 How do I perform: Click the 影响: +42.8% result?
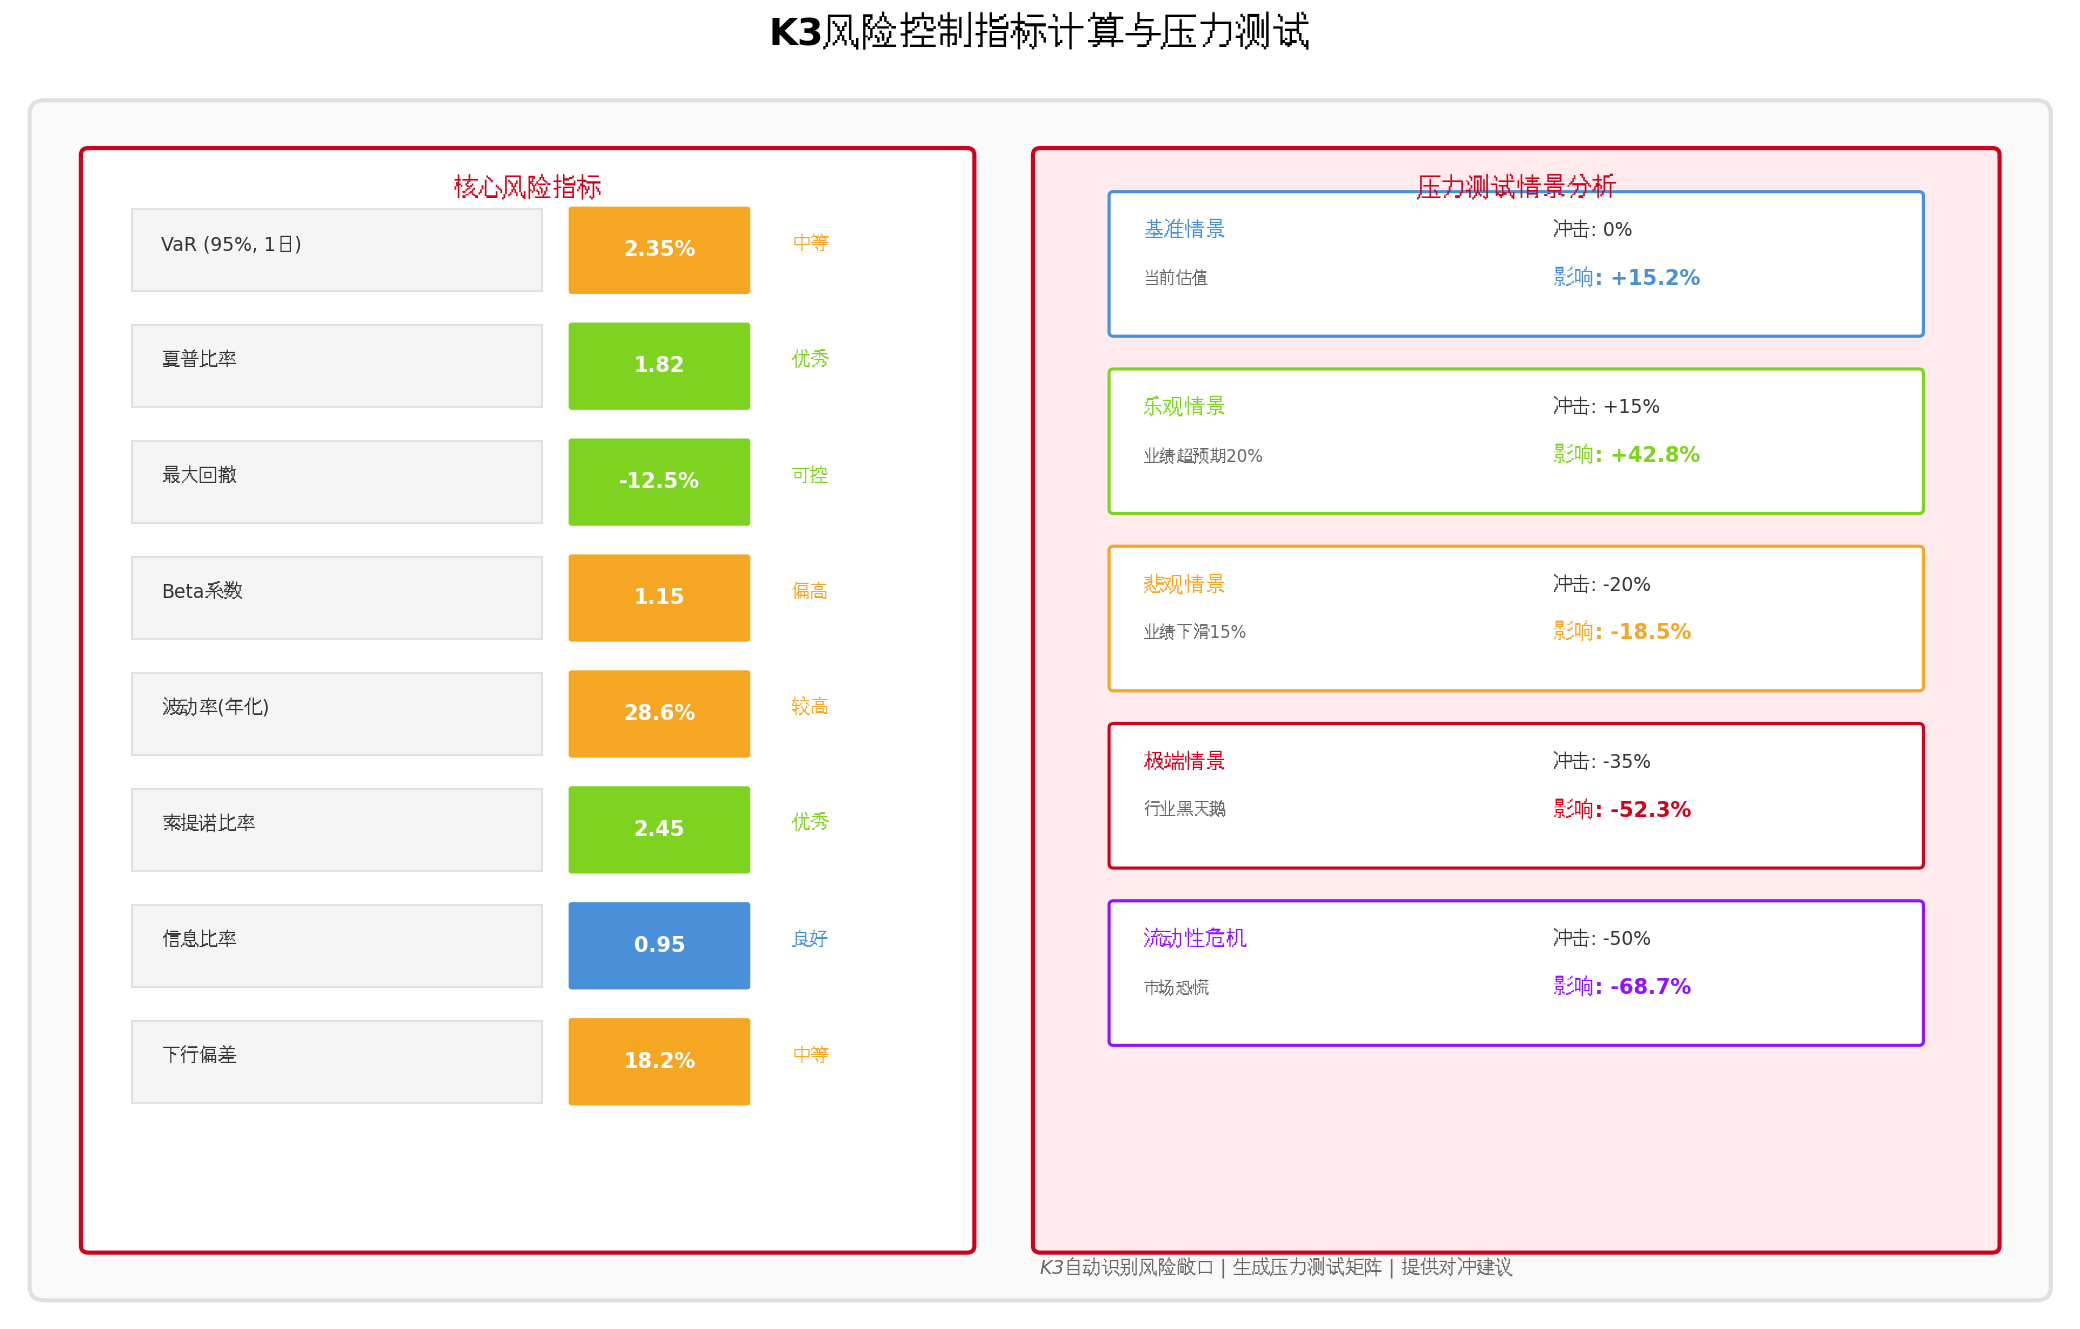pos(1626,455)
